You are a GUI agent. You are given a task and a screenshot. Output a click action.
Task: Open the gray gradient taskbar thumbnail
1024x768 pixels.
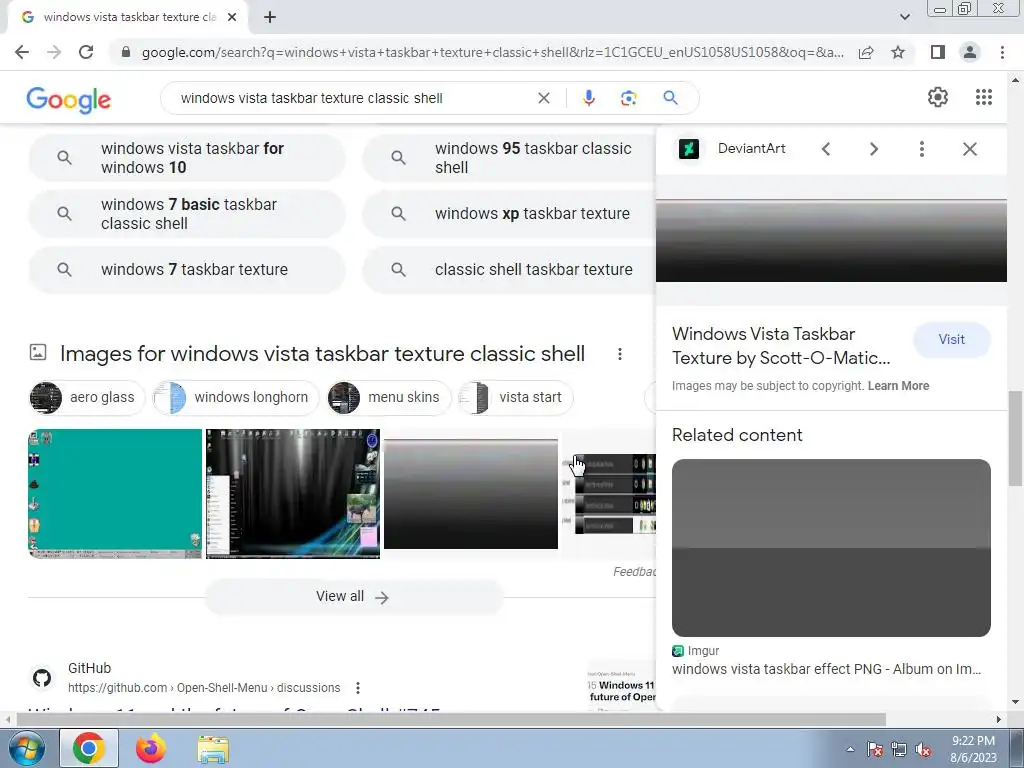pyautogui.click(x=471, y=494)
